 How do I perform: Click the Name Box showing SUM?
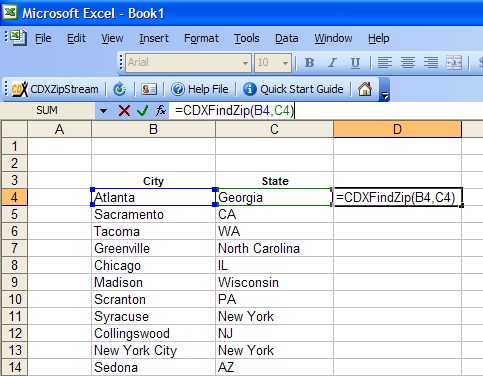coord(47,110)
